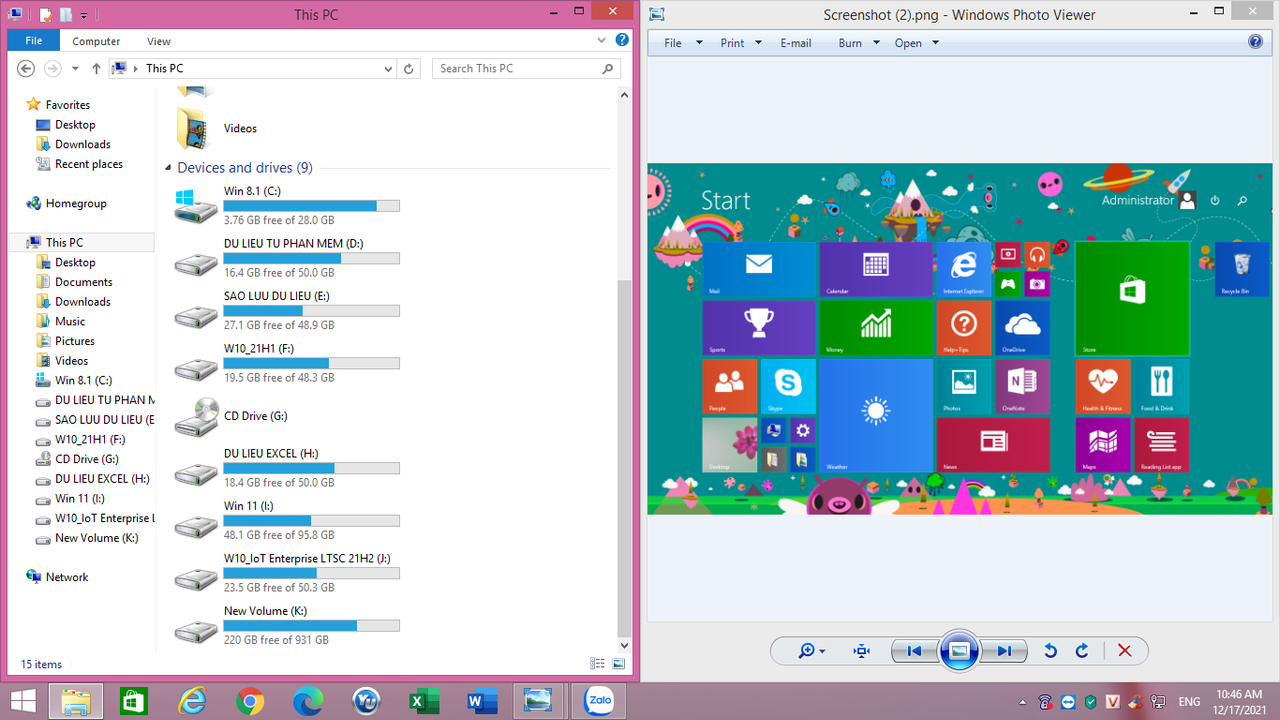Image resolution: width=1280 pixels, height=720 pixels.
Task: Open the File menu in Photo Viewer
Action: coord(672,43)
